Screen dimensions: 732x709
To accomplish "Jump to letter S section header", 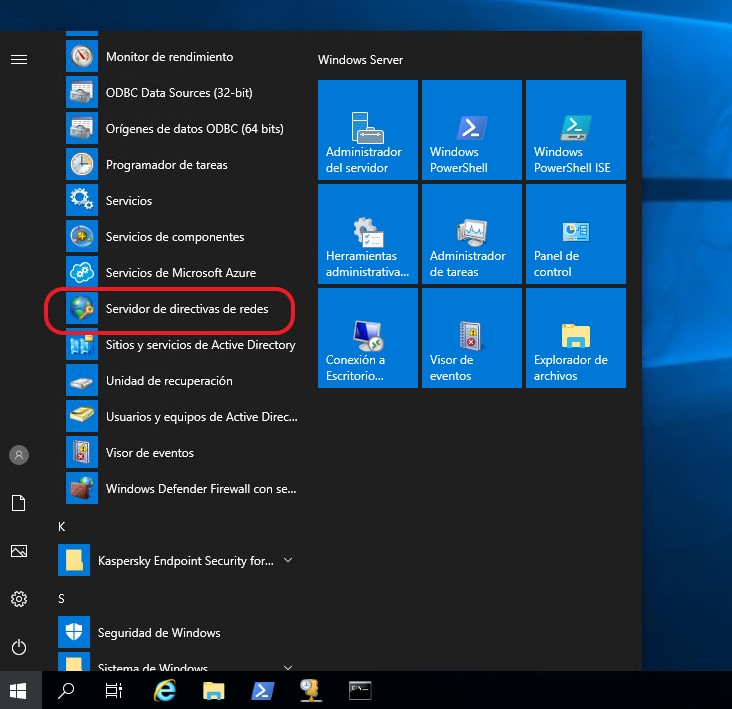I will [61, 598].
